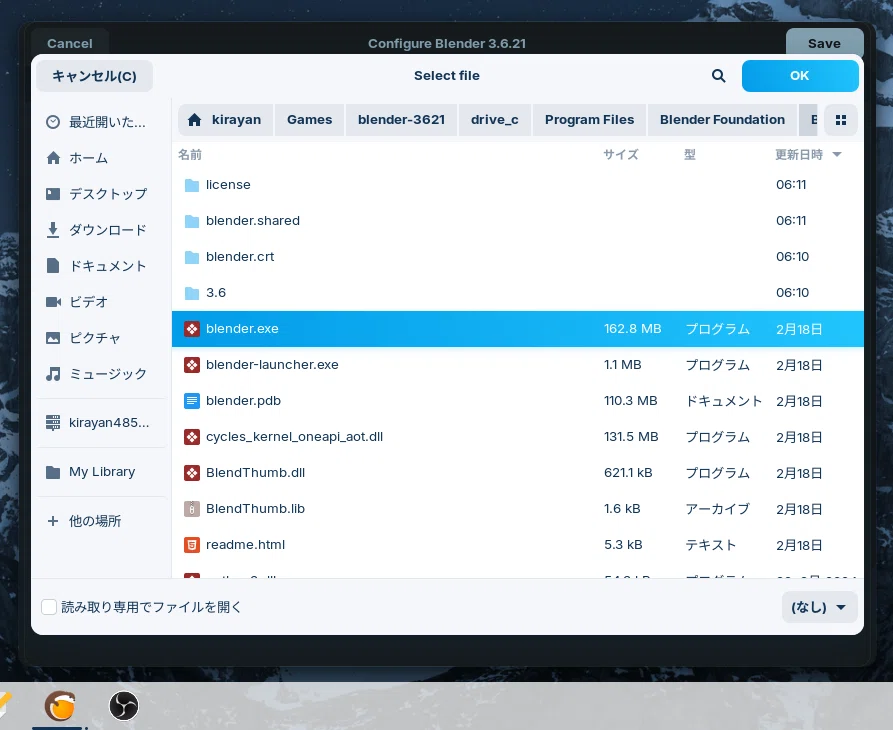Enable 読み取り専用でファイルを開く checkbox

[x=49, y=607]
